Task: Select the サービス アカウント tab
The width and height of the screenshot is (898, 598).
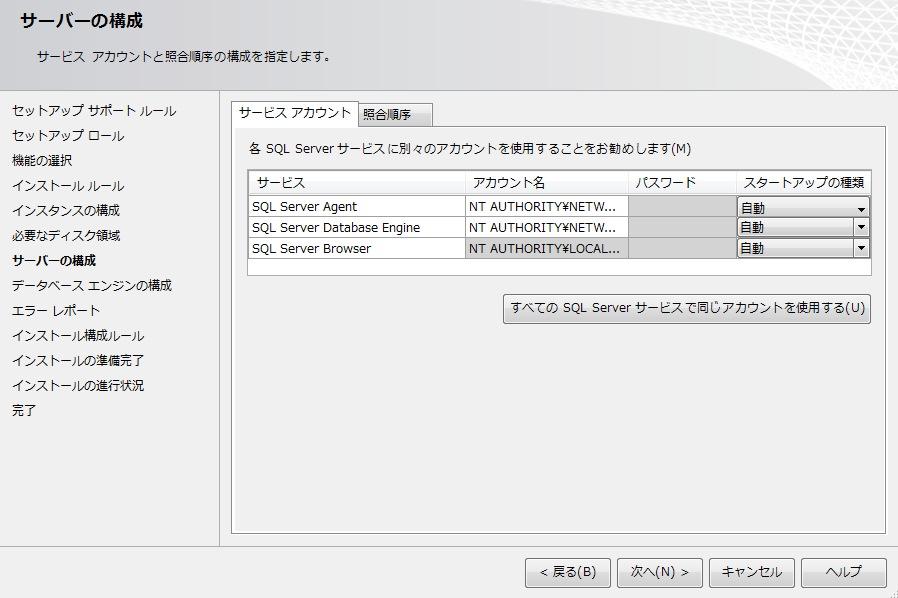Action: pyautogui.click(x=294, y=113)
